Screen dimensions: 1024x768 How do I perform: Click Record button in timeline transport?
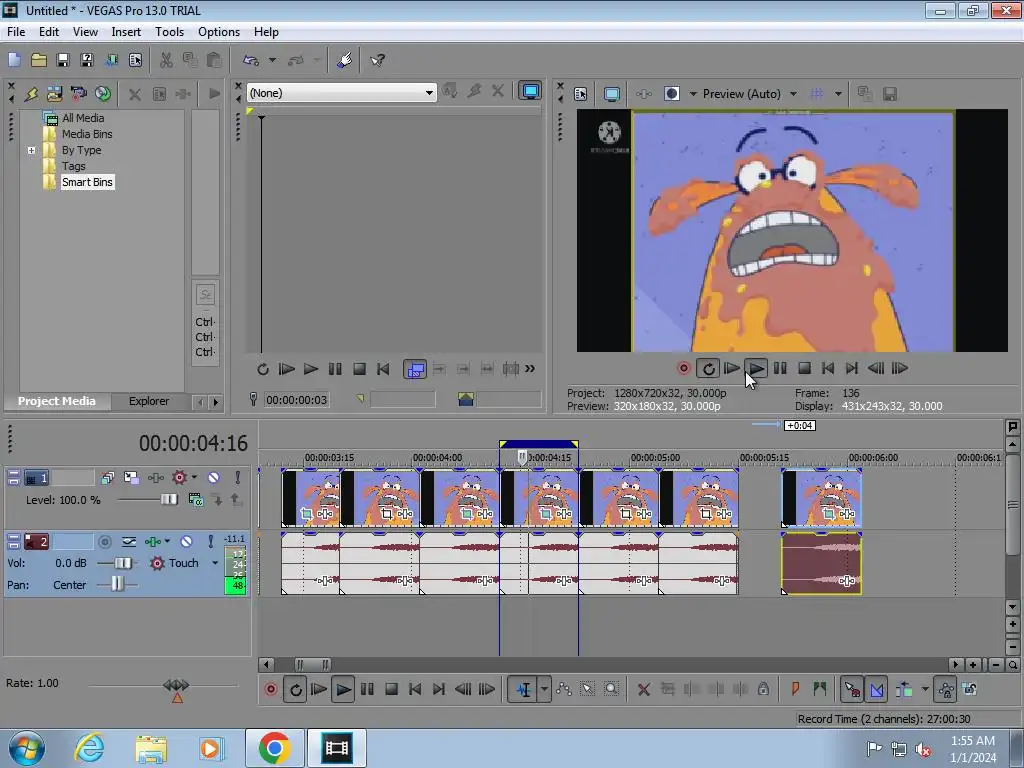270,689
